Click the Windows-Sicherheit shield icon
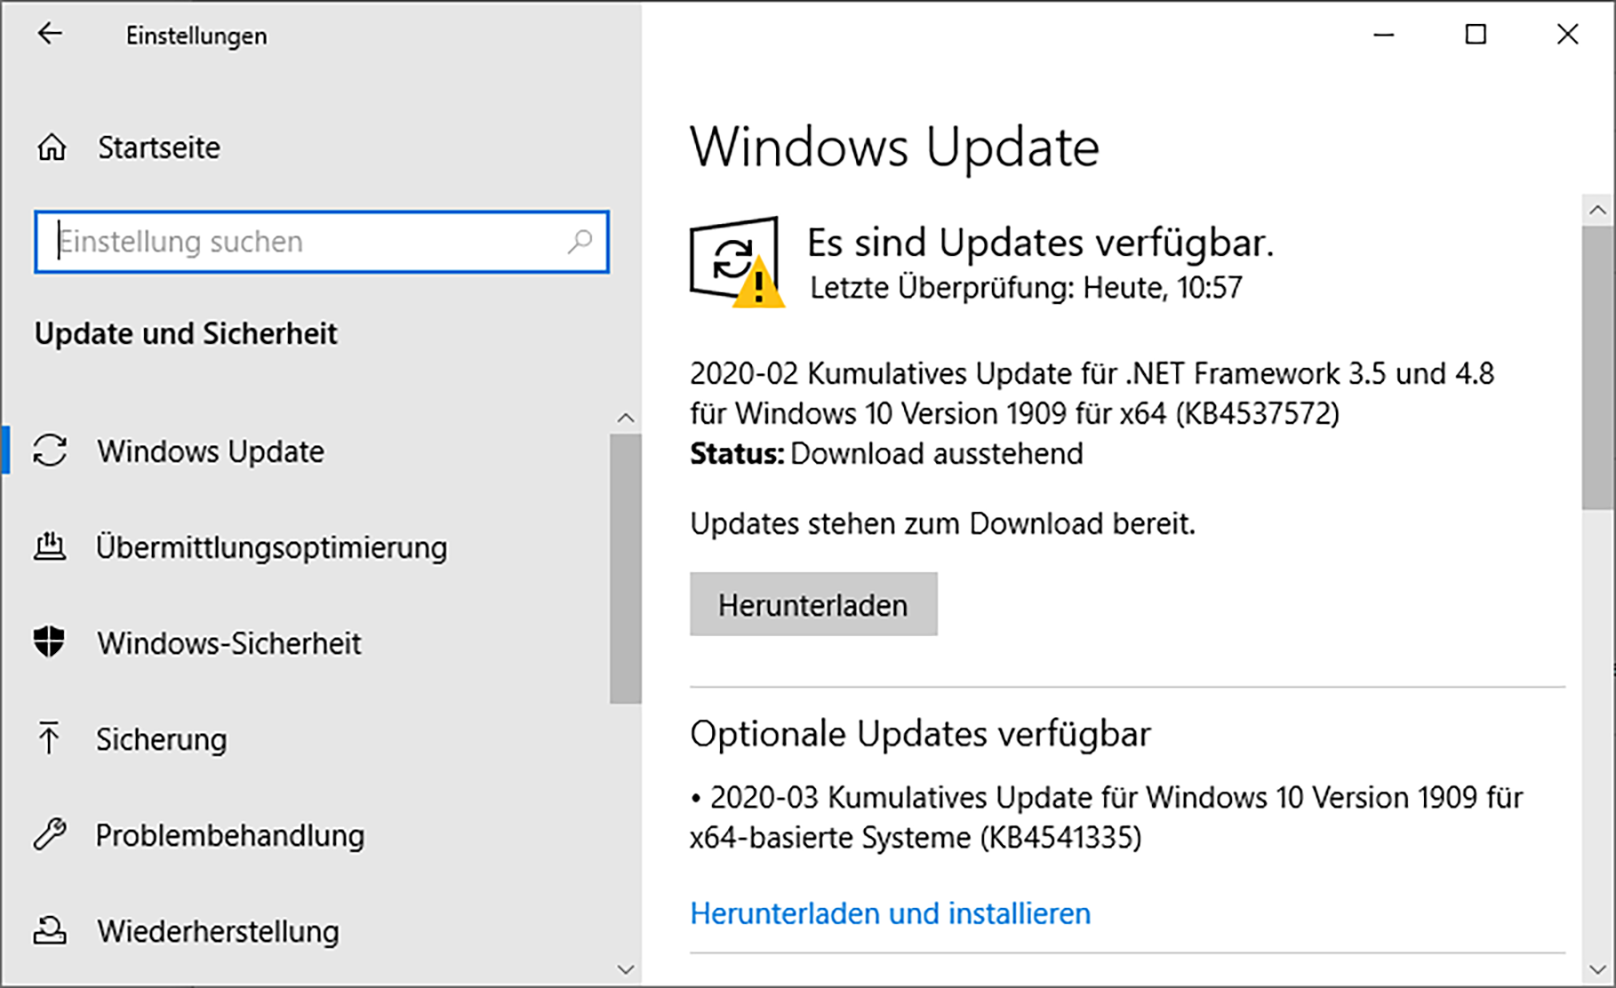The image size is (1616, 988). (49, 642)
